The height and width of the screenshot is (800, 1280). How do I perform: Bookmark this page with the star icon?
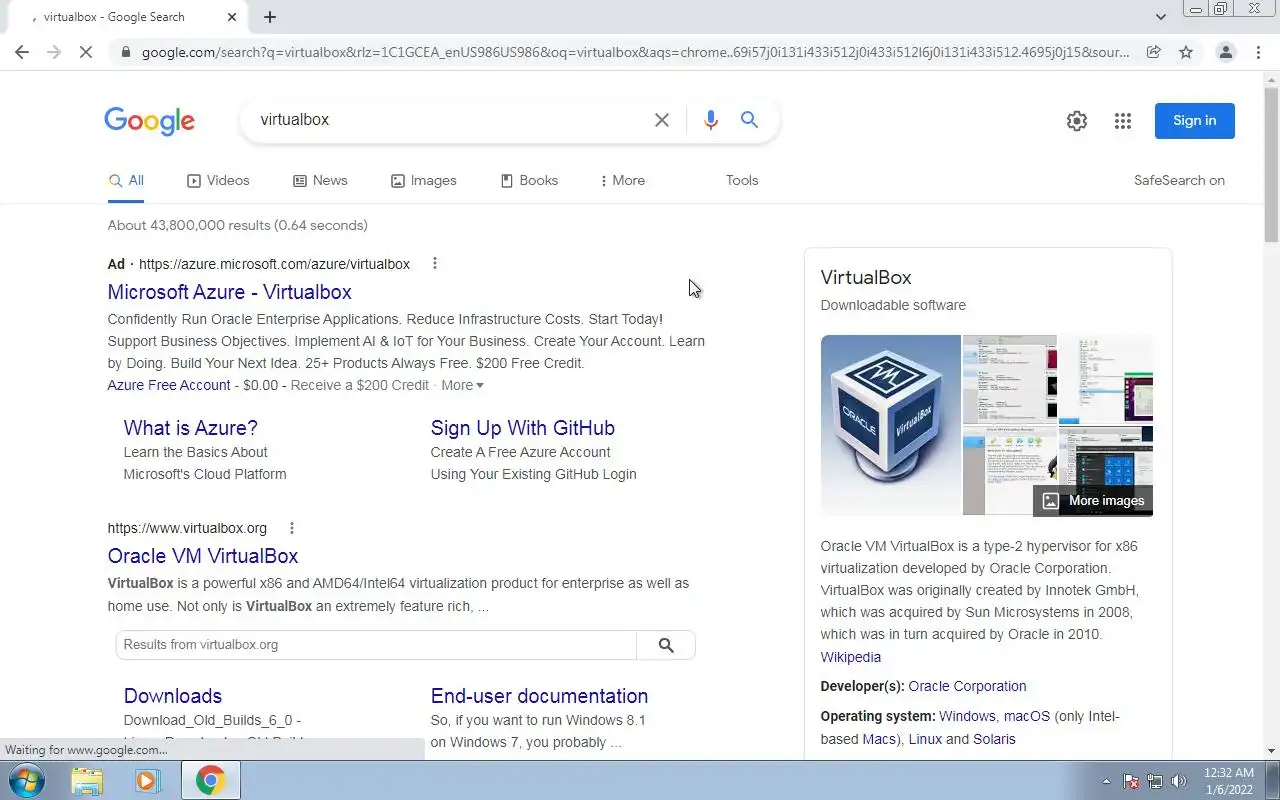(x=1186, y=52)
